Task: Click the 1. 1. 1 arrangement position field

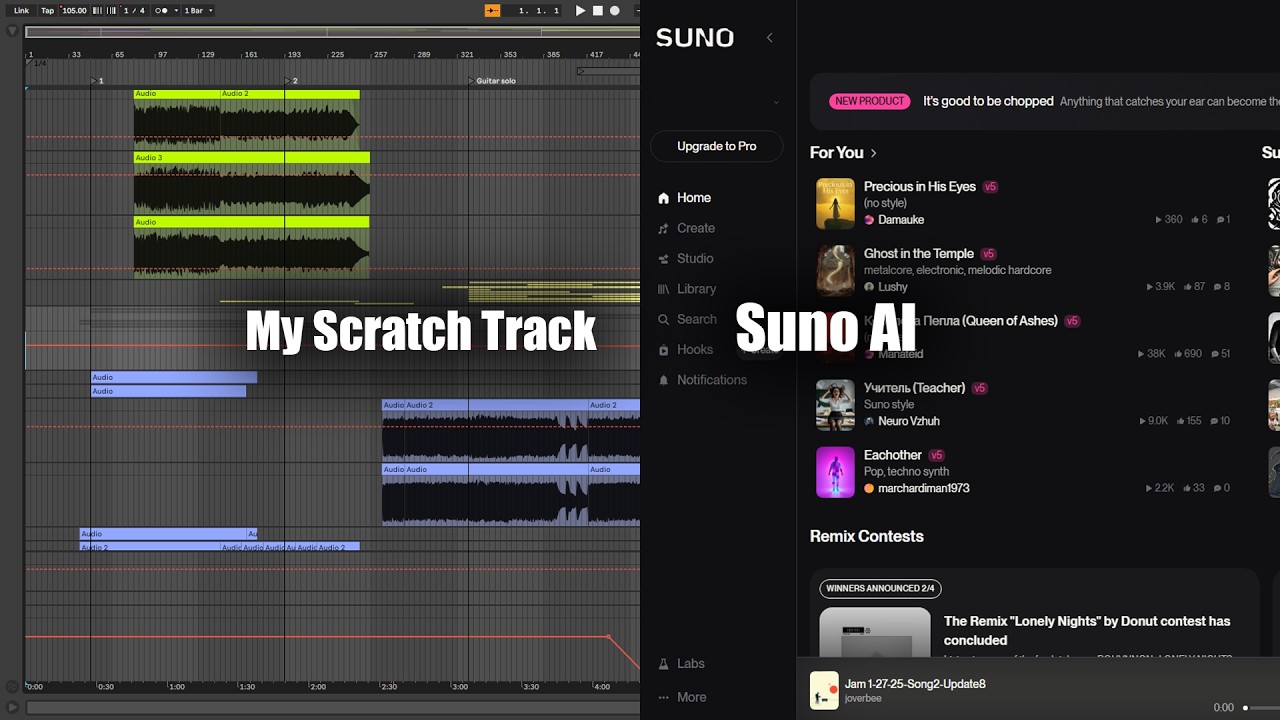Action: click(531, 10)
